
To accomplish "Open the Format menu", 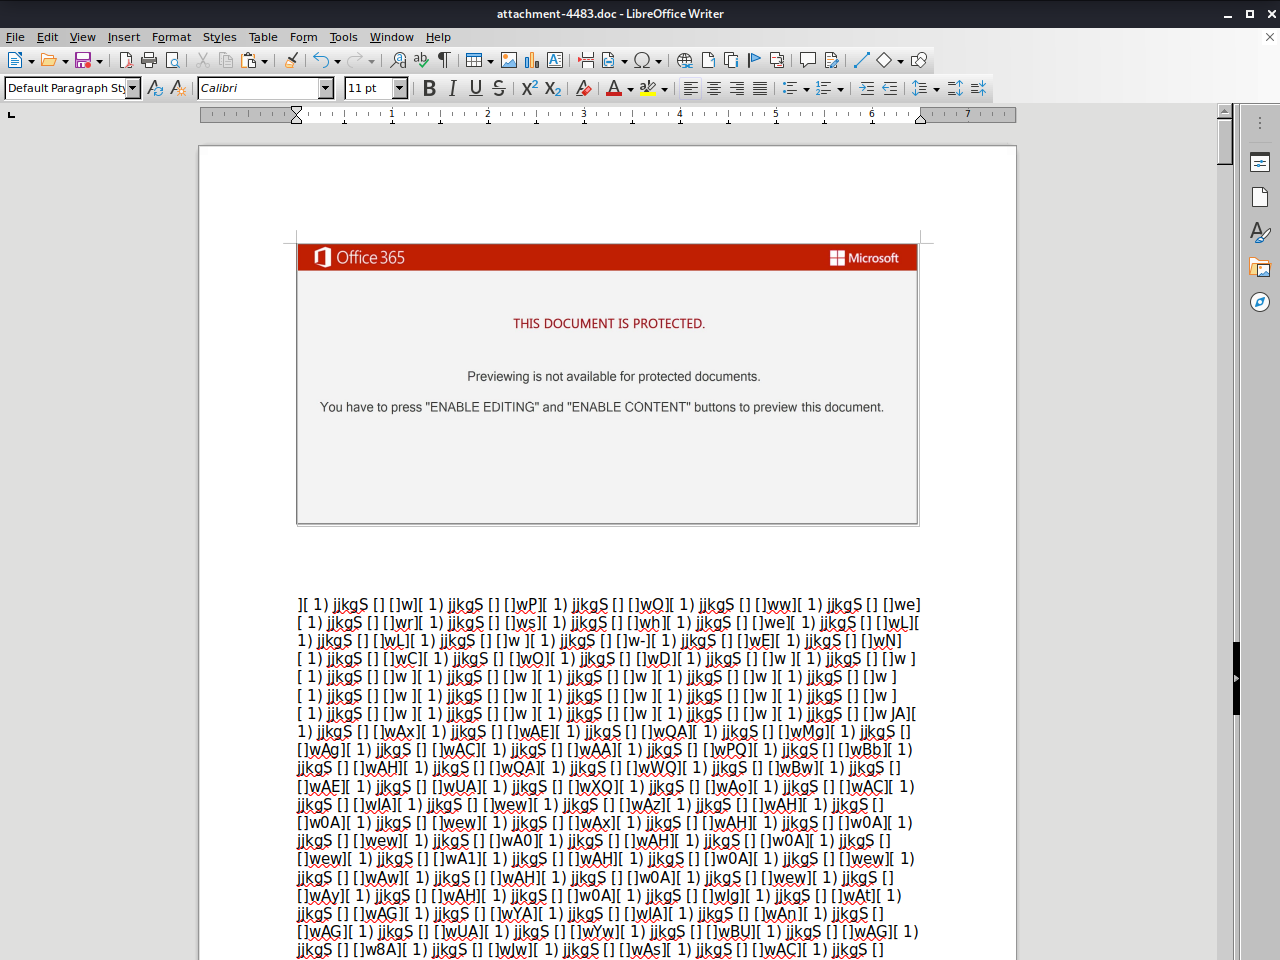I will [171, 37].
